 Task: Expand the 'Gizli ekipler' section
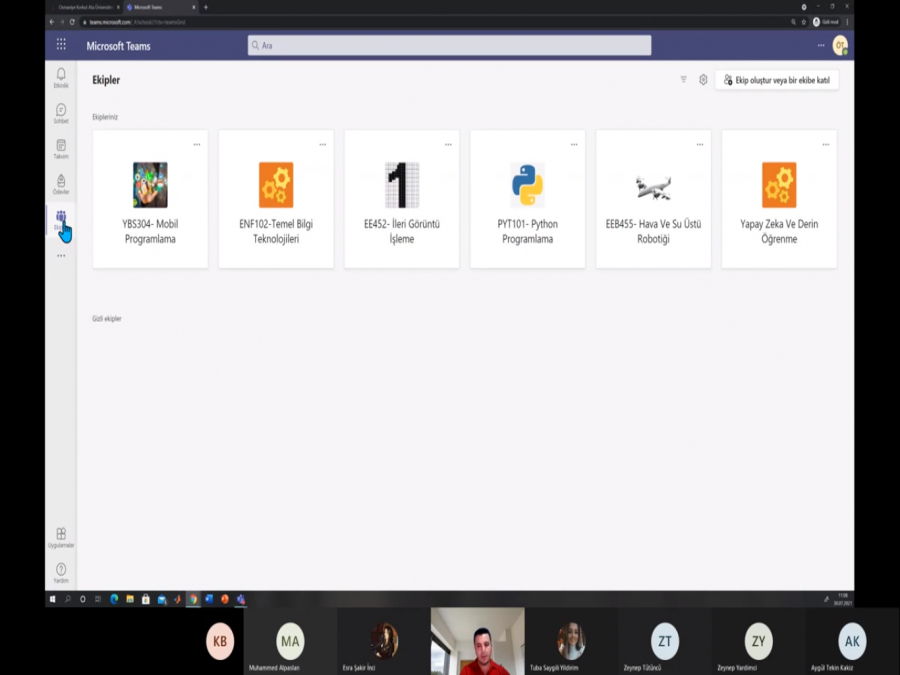107,319
